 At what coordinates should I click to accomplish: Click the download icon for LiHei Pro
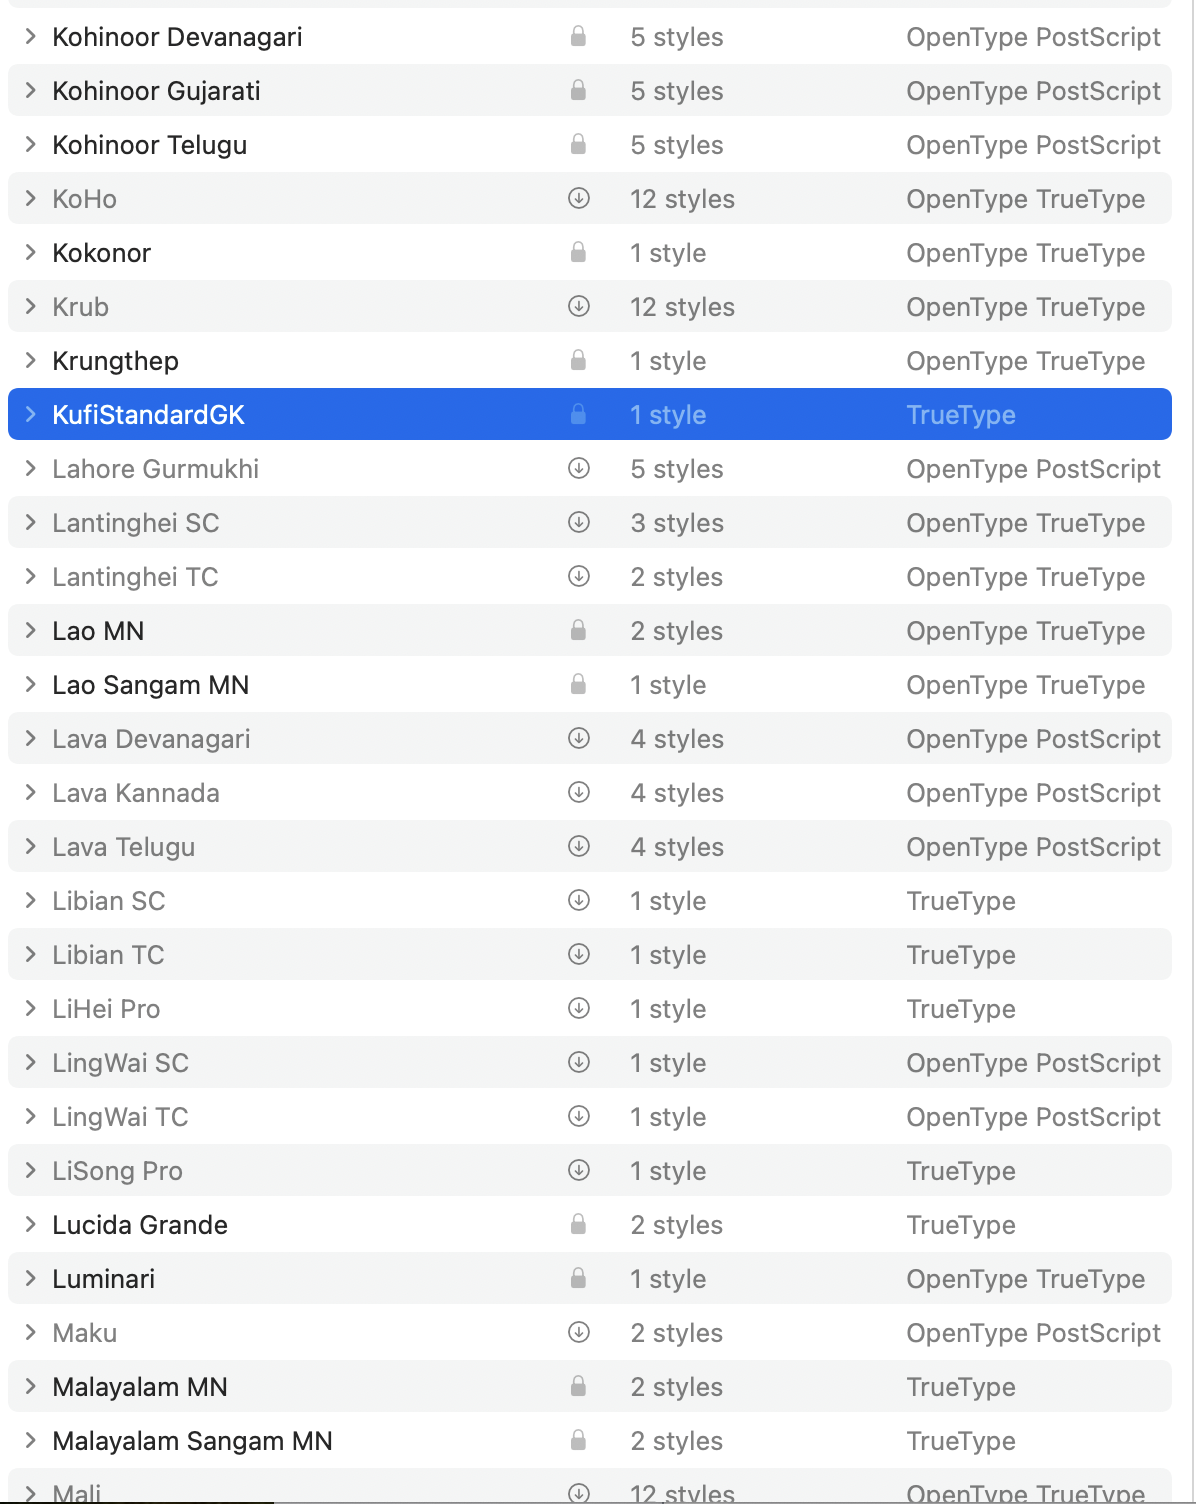(579, 1008)
